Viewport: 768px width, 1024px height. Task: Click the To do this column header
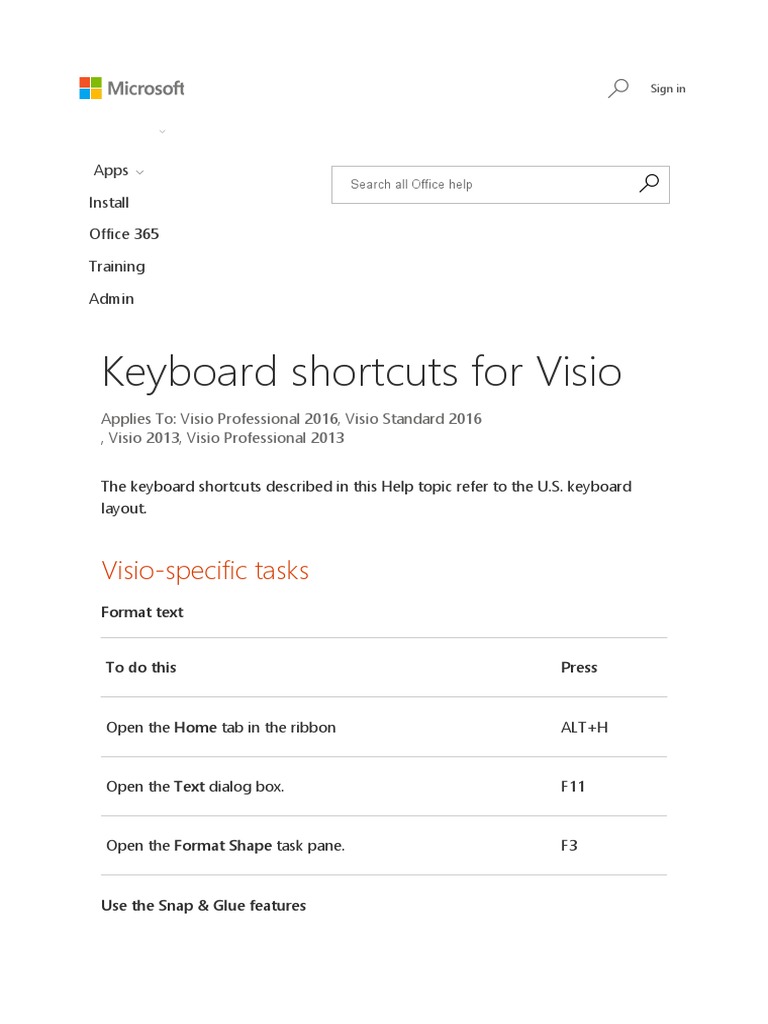pos(141,667)
